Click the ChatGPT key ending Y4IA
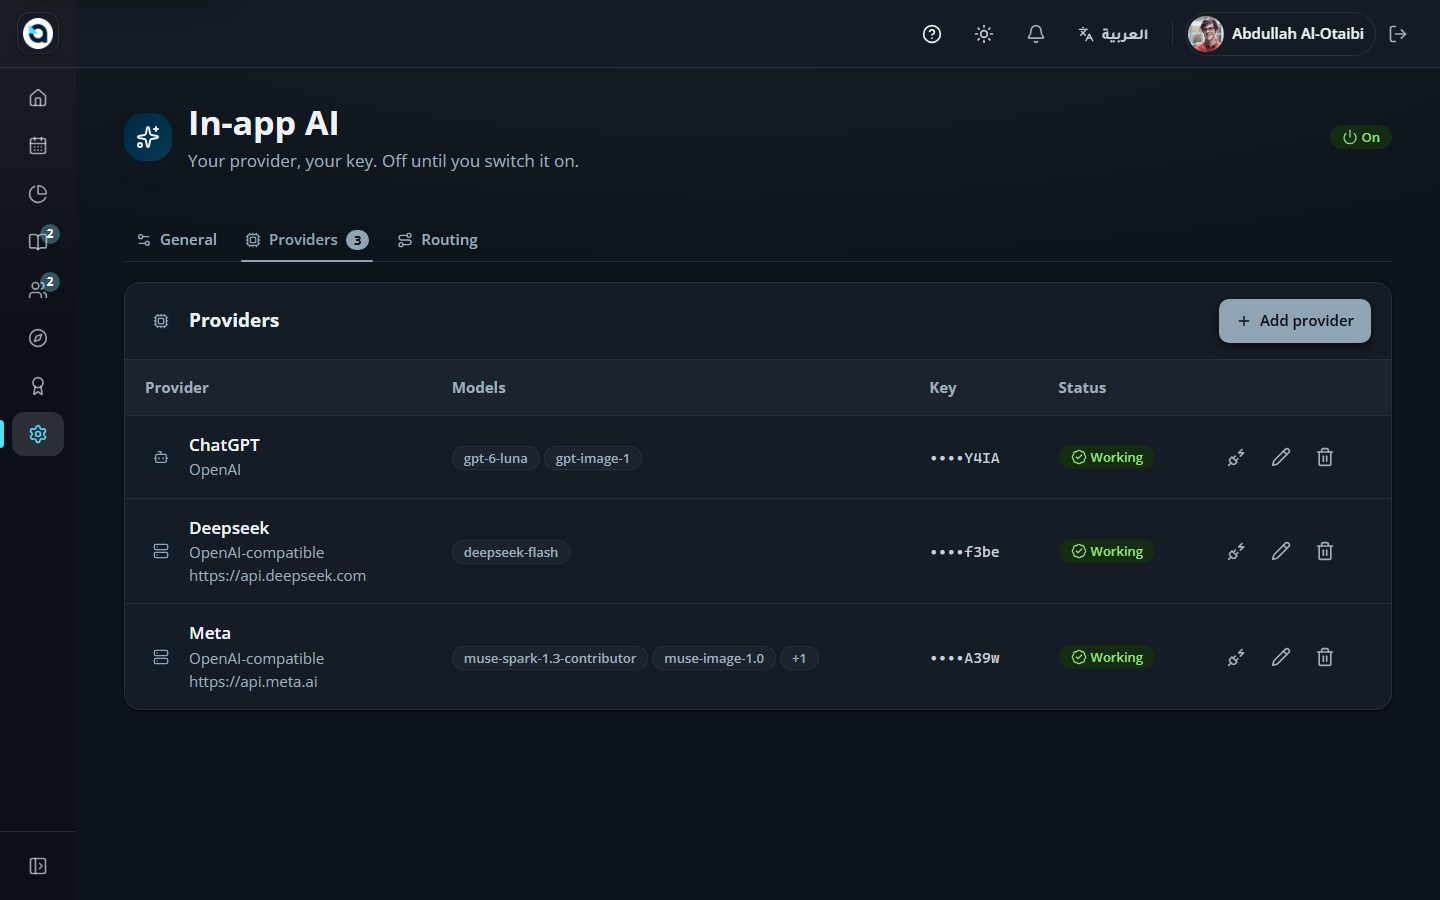The height and width of the screenshot is (900, 1440). (965, 458)
